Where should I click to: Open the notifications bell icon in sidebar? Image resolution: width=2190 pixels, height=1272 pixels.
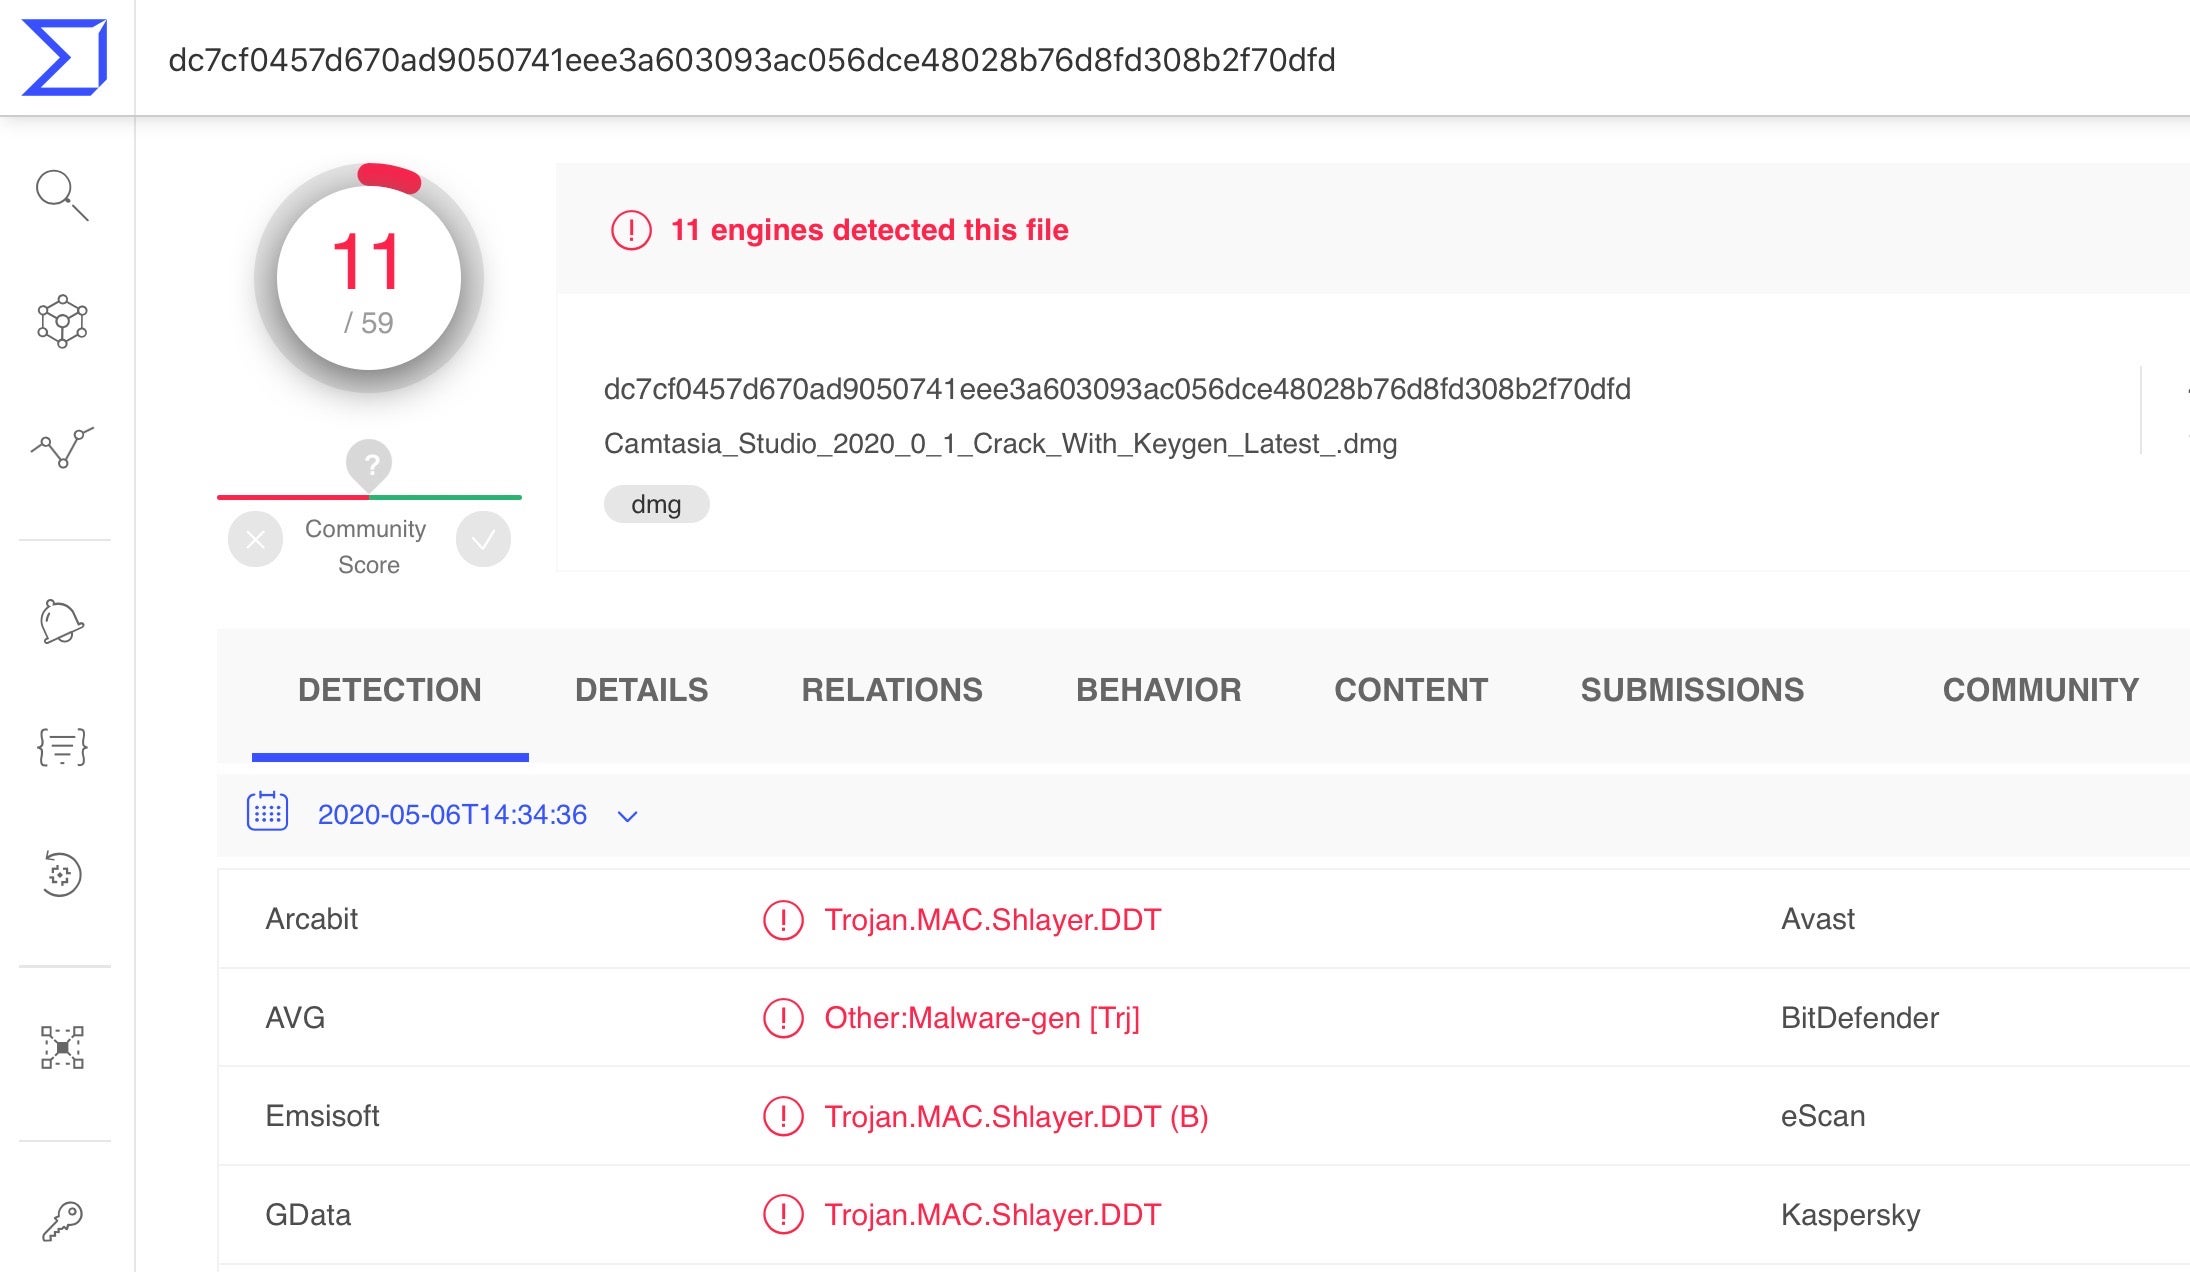[62, 622]
